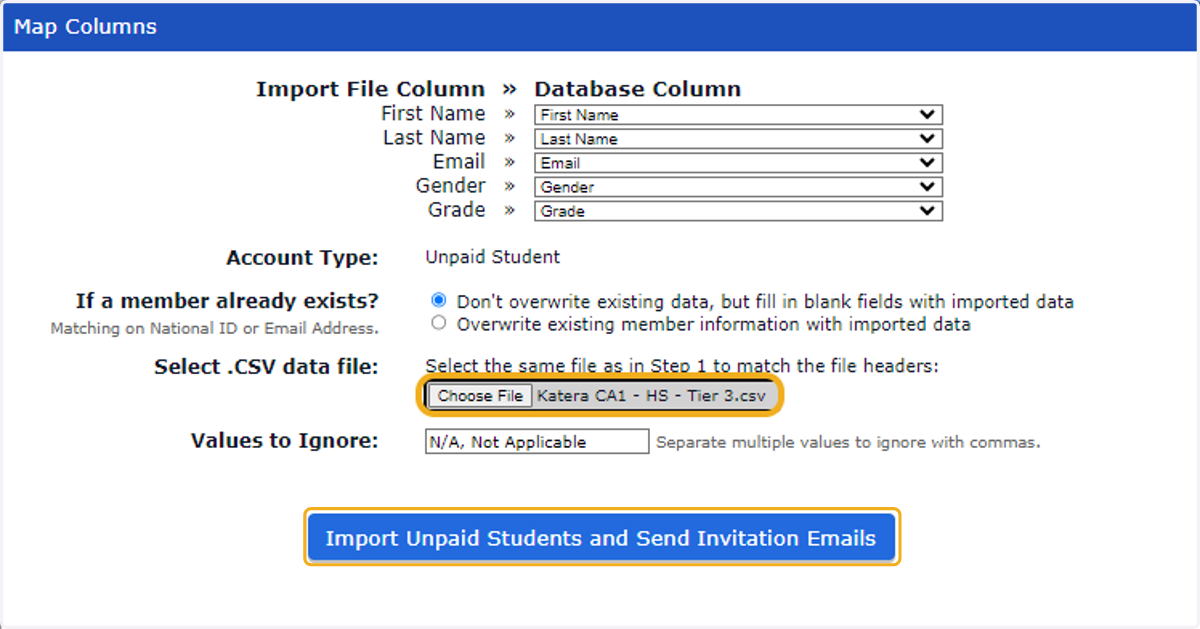This screenshot has width=1200, height=629.
Task: Click the "Account Type:" label
Action: tap(303, 258)
